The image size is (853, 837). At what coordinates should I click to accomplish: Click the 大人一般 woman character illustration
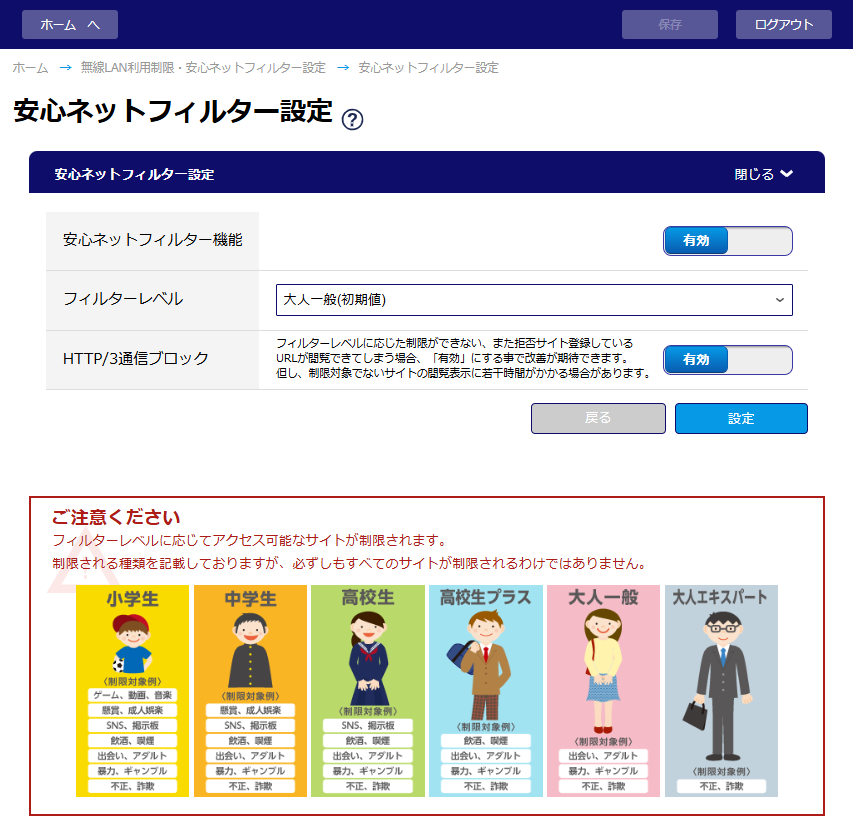click(603, 671)
